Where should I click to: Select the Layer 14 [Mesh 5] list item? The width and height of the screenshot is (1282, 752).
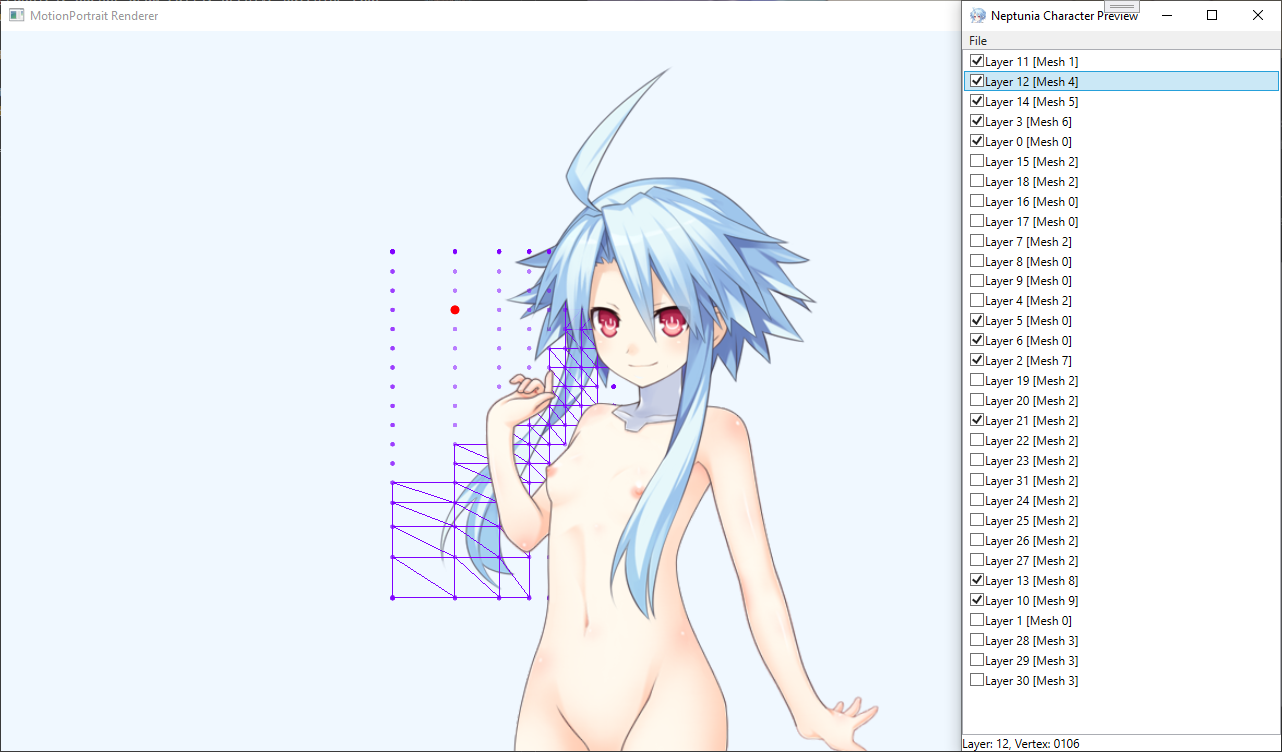pos(1031,102)
